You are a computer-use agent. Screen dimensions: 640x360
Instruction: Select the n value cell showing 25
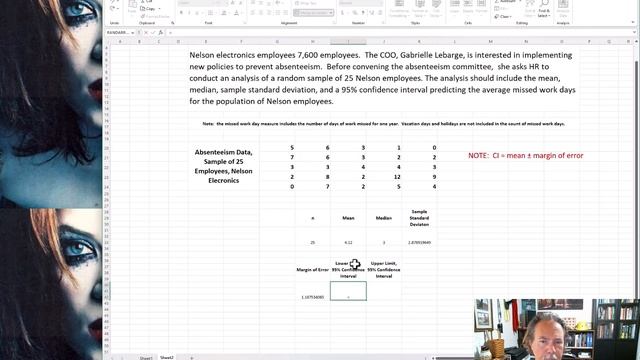(x=313, y=242)
